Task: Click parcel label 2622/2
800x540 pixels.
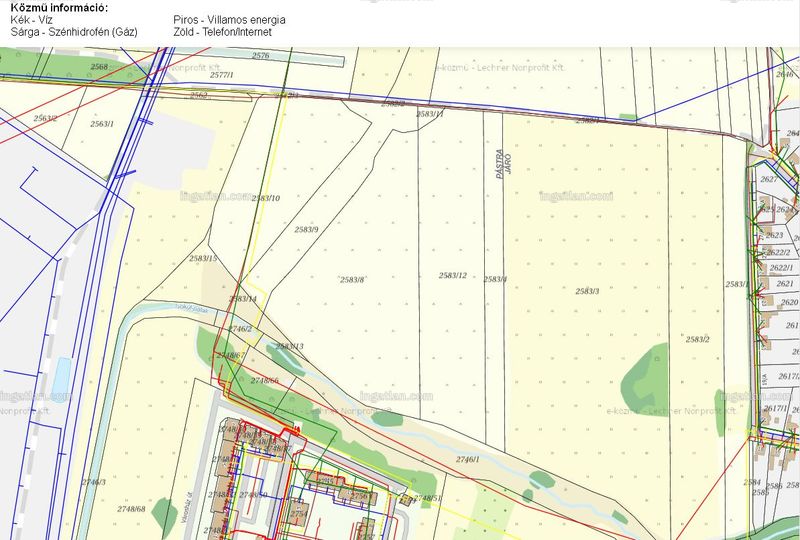Action: (x=779, y=253)
